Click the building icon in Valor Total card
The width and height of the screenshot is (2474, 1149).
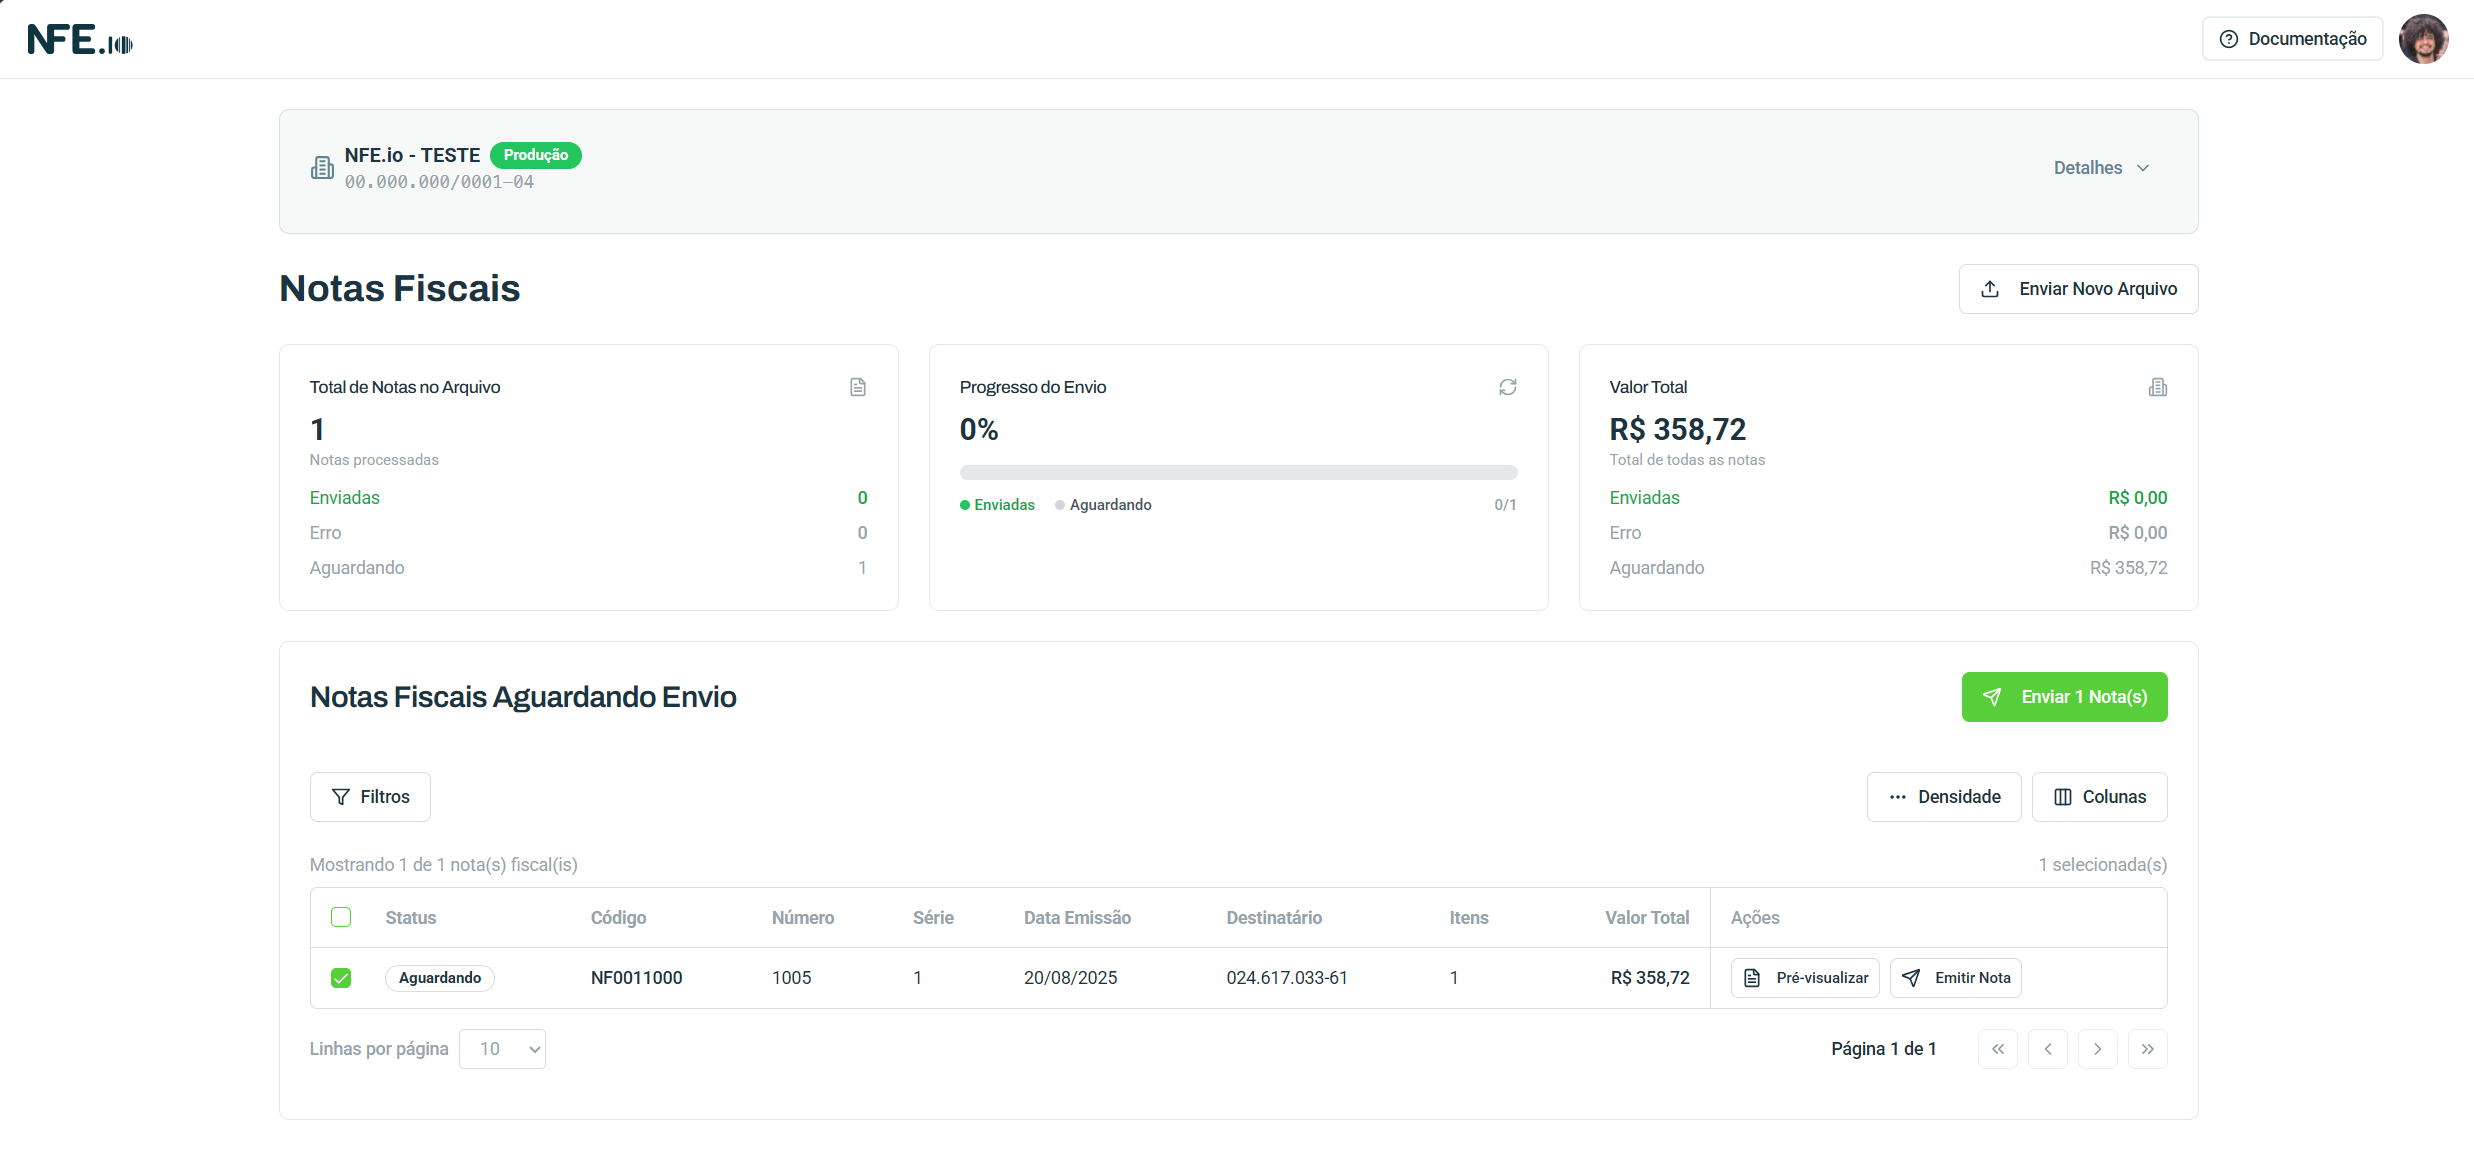[x=2157, y=387]
